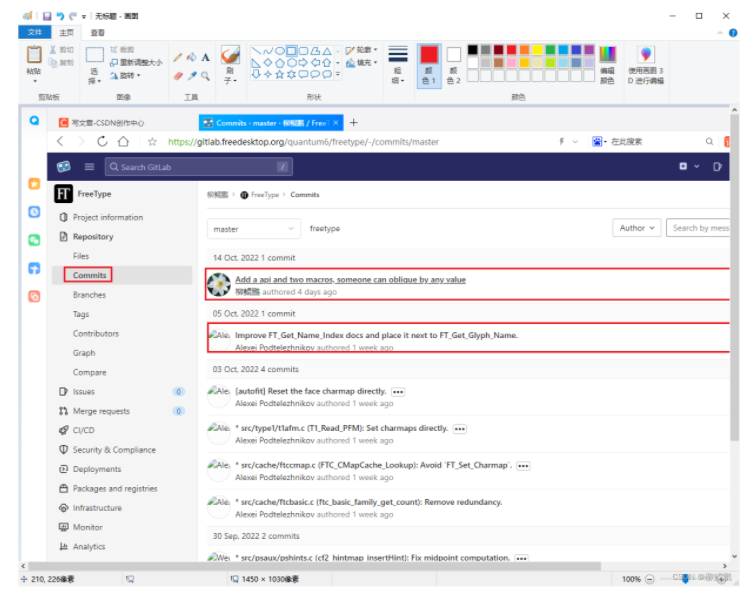The width and height of the screenshot is (751, 598).
Task: Open Branches in GitLab sidebar
Action: 89,294
